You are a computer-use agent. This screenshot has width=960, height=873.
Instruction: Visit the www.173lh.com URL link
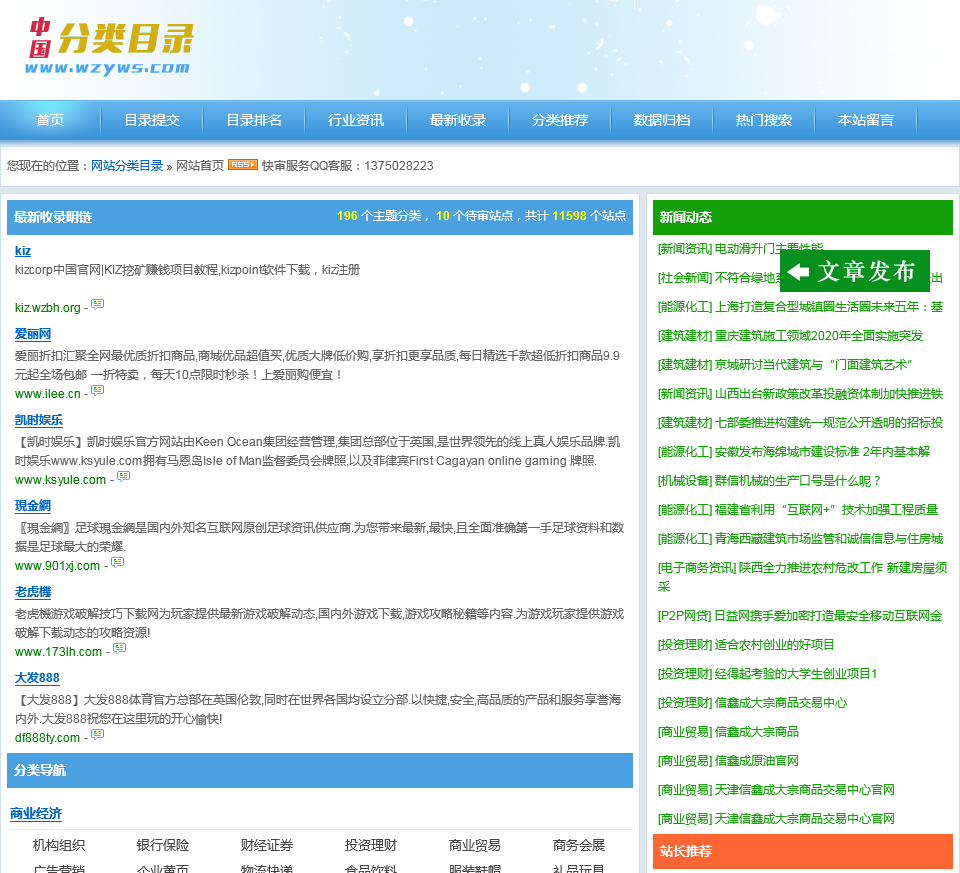[58, 651]
